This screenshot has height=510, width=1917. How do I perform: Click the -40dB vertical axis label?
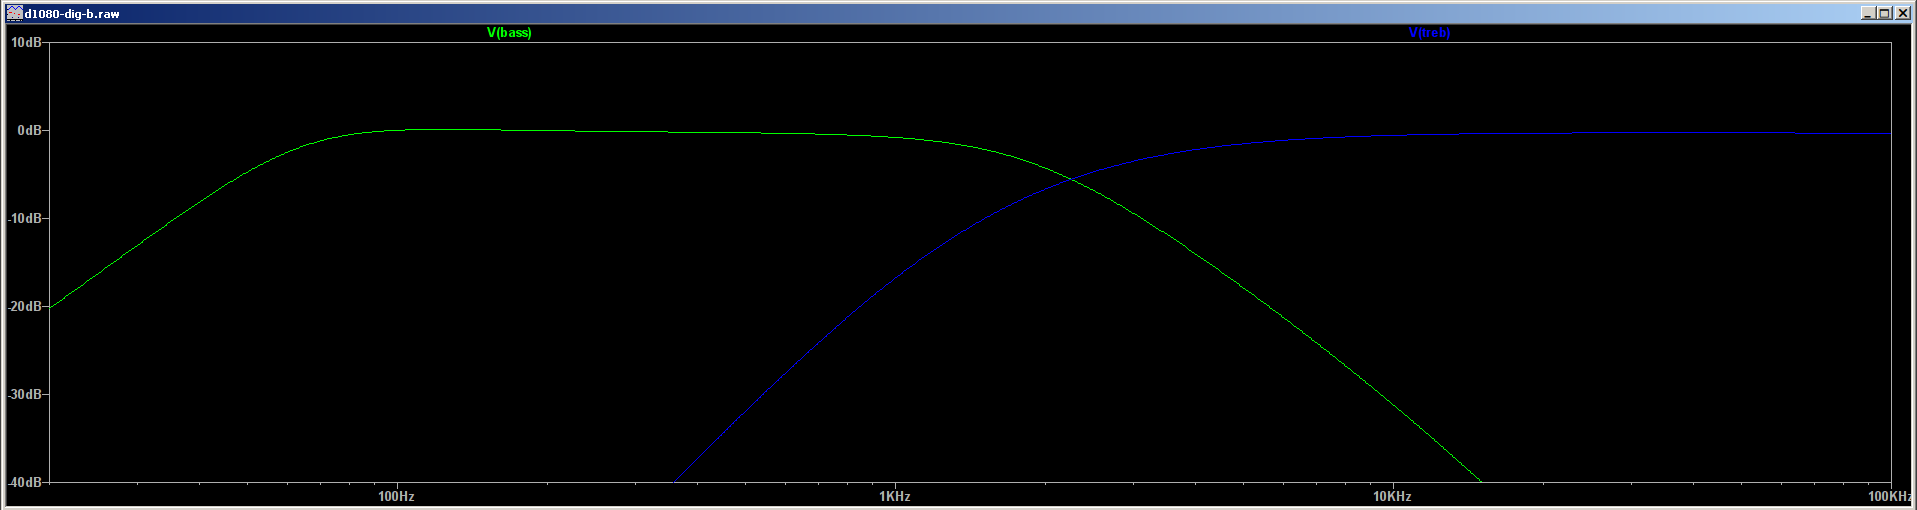coord(25,482)
